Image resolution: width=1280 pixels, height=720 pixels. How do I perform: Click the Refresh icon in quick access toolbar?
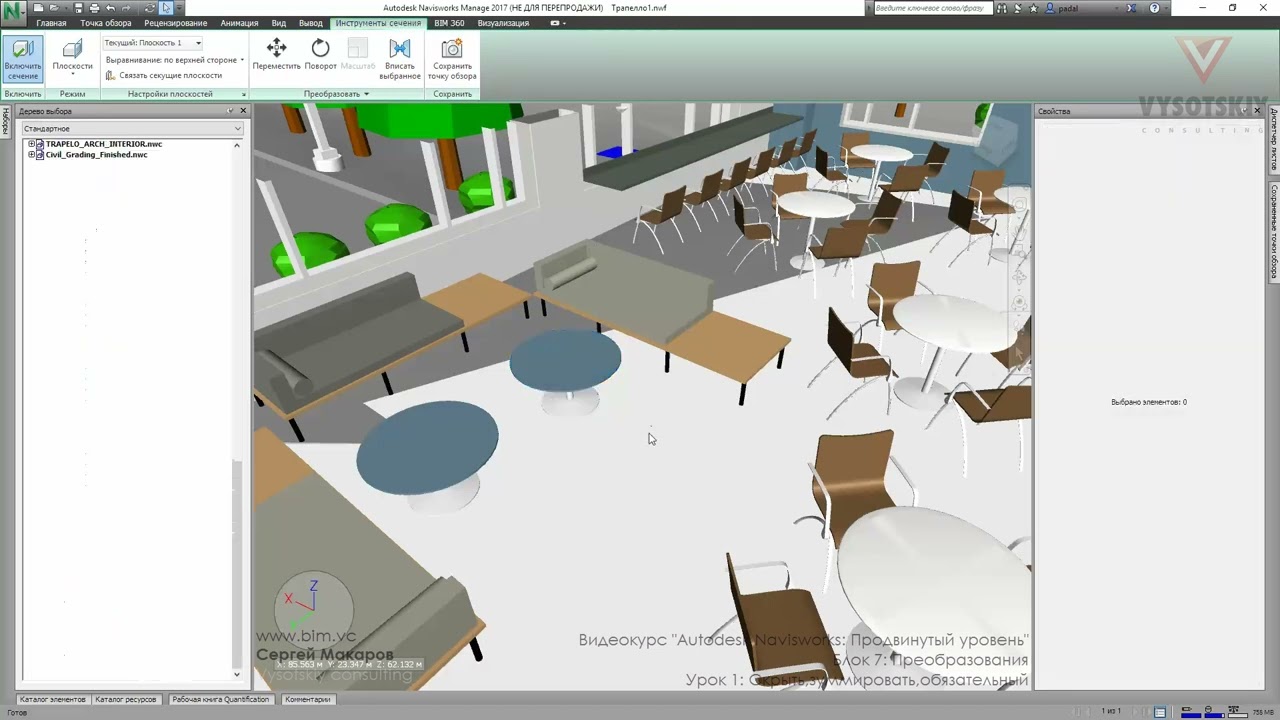pyautogui.click(x=149, y=8)
